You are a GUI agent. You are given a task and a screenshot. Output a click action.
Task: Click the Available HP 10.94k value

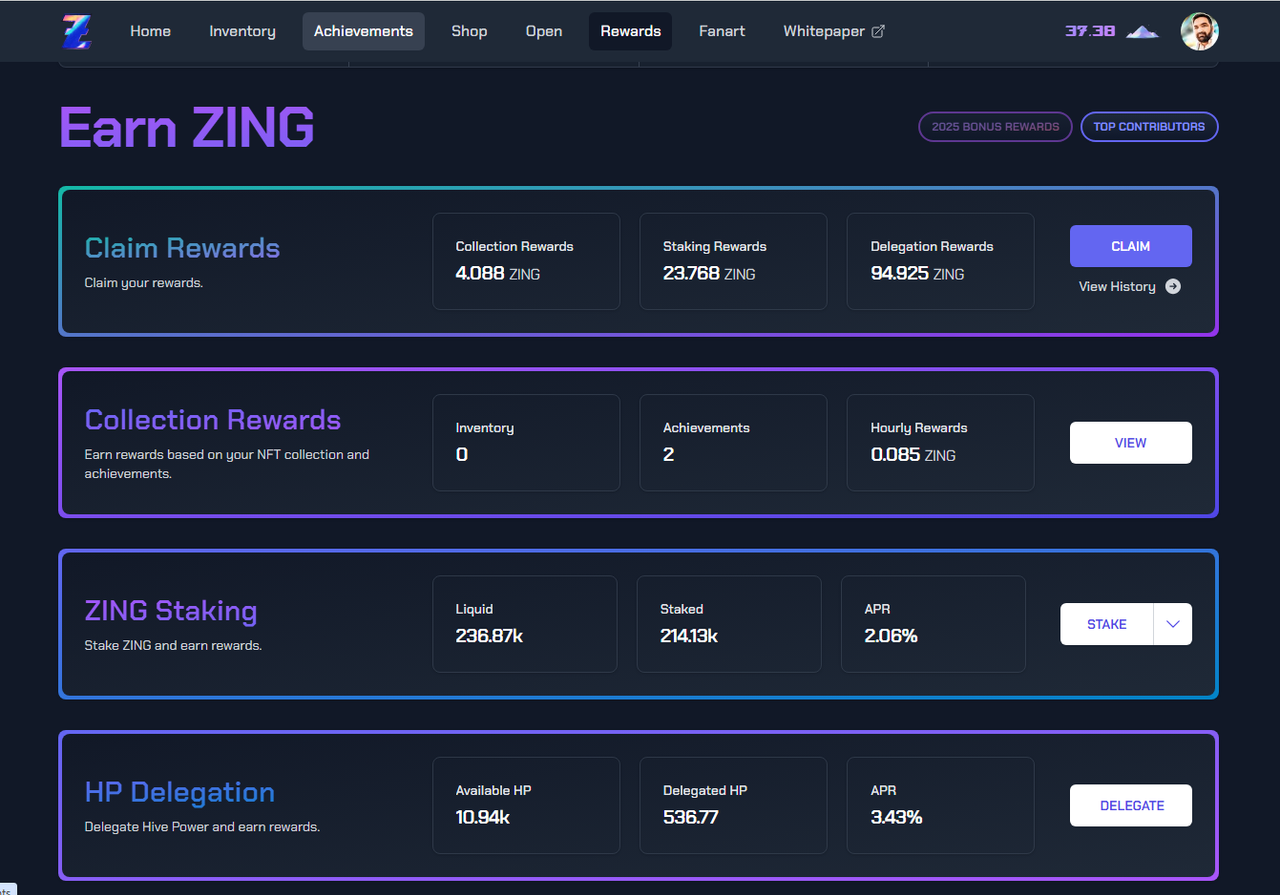[483, 817]
